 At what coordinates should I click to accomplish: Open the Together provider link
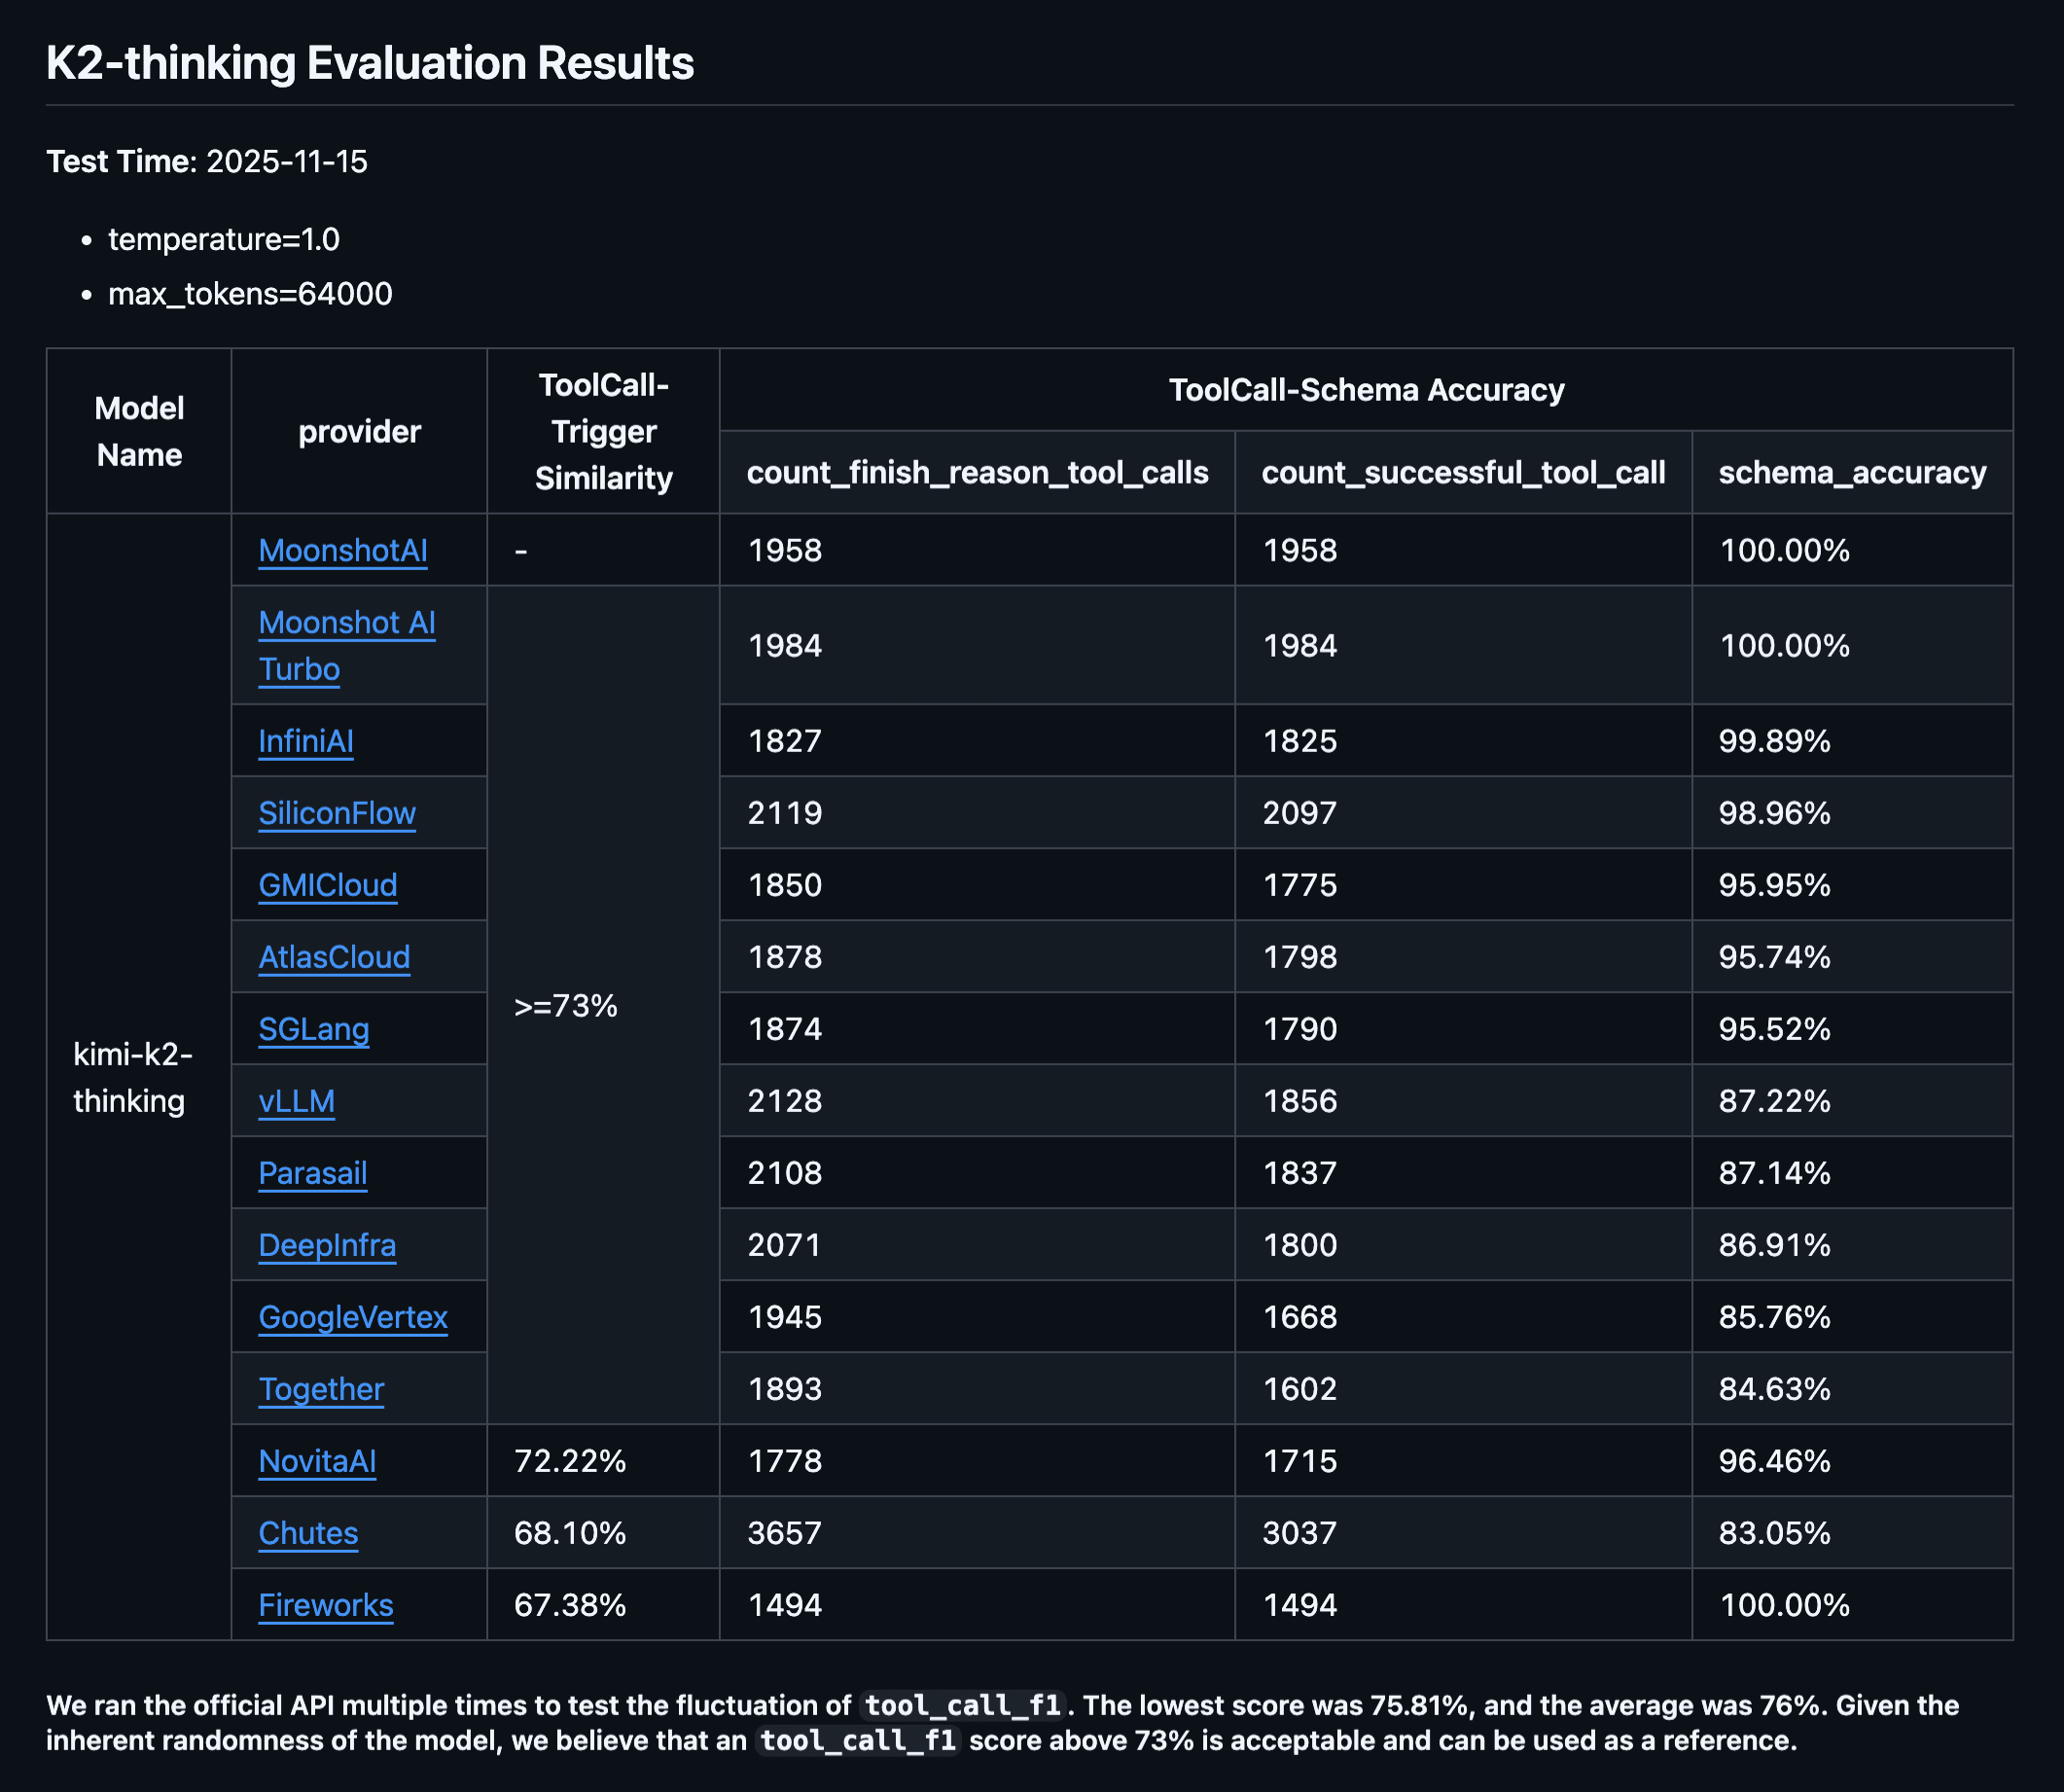coord(320,1389)
